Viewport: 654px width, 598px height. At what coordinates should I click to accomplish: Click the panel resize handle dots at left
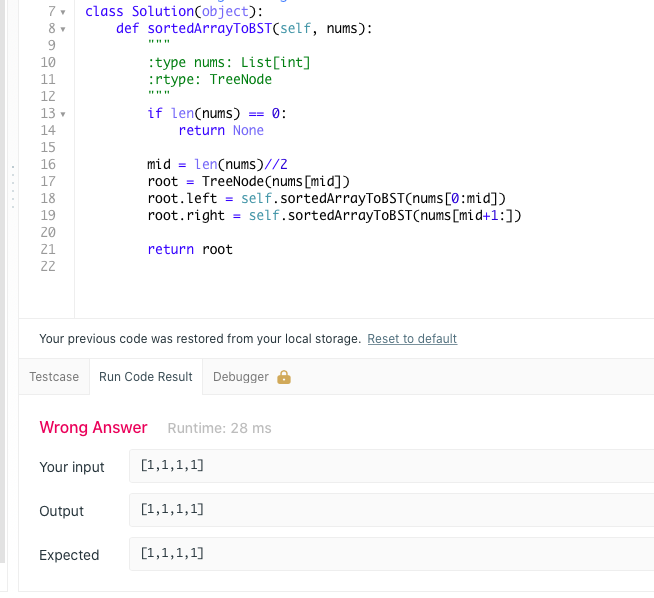tap(13, 187)
